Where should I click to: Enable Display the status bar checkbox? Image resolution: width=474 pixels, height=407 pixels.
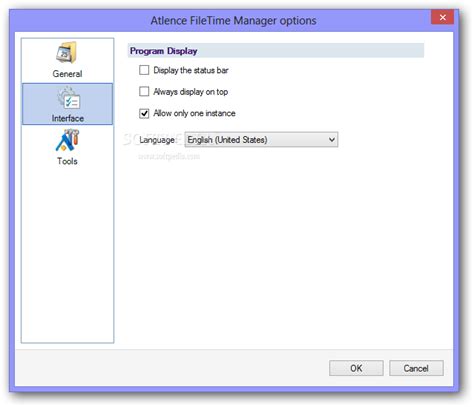click(x=144, y=70)
